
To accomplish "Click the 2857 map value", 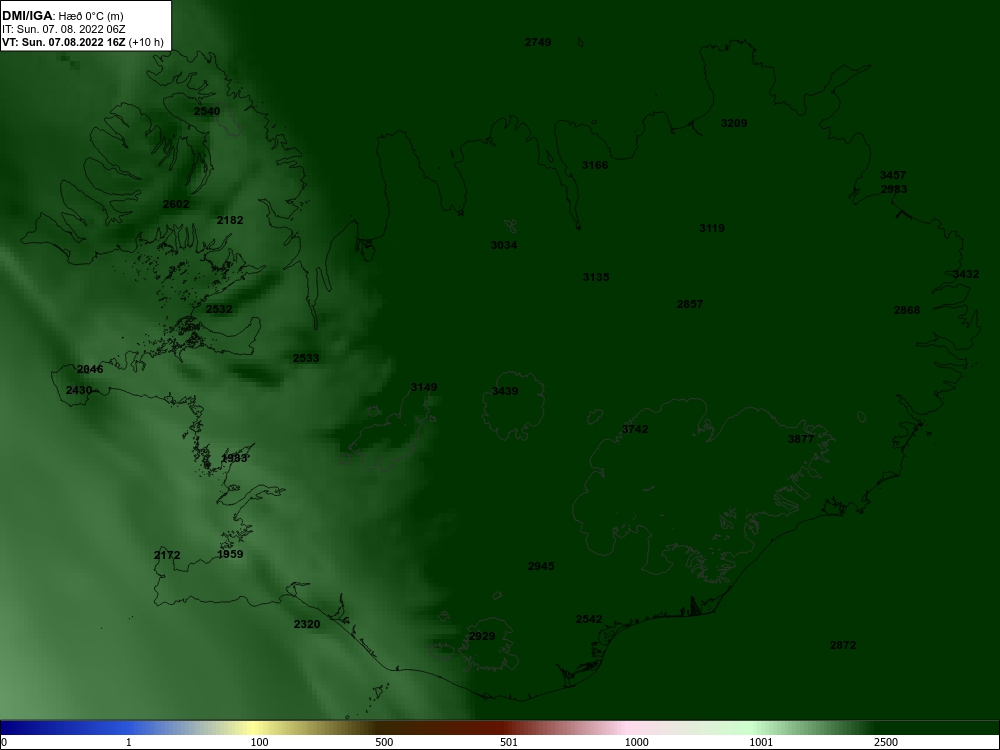I will 689,304.
